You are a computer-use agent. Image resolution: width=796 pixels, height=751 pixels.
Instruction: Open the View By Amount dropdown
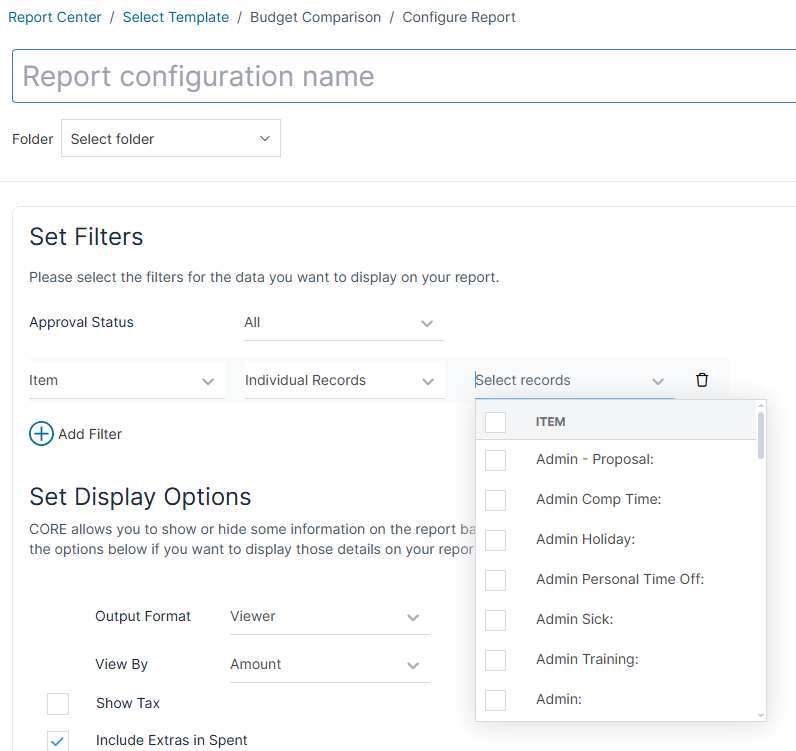pyautogui.click(x=329, y=665)
